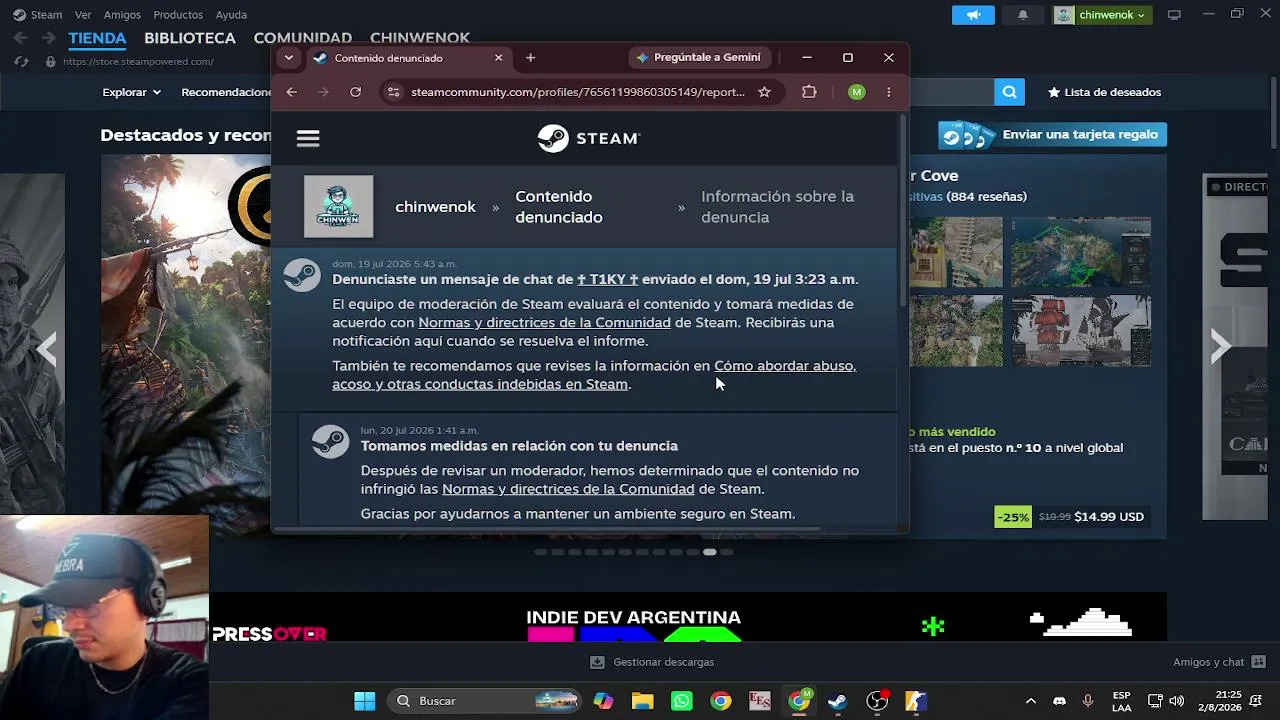
Task: Open a new Chrome tab
Action: (530, 58)
